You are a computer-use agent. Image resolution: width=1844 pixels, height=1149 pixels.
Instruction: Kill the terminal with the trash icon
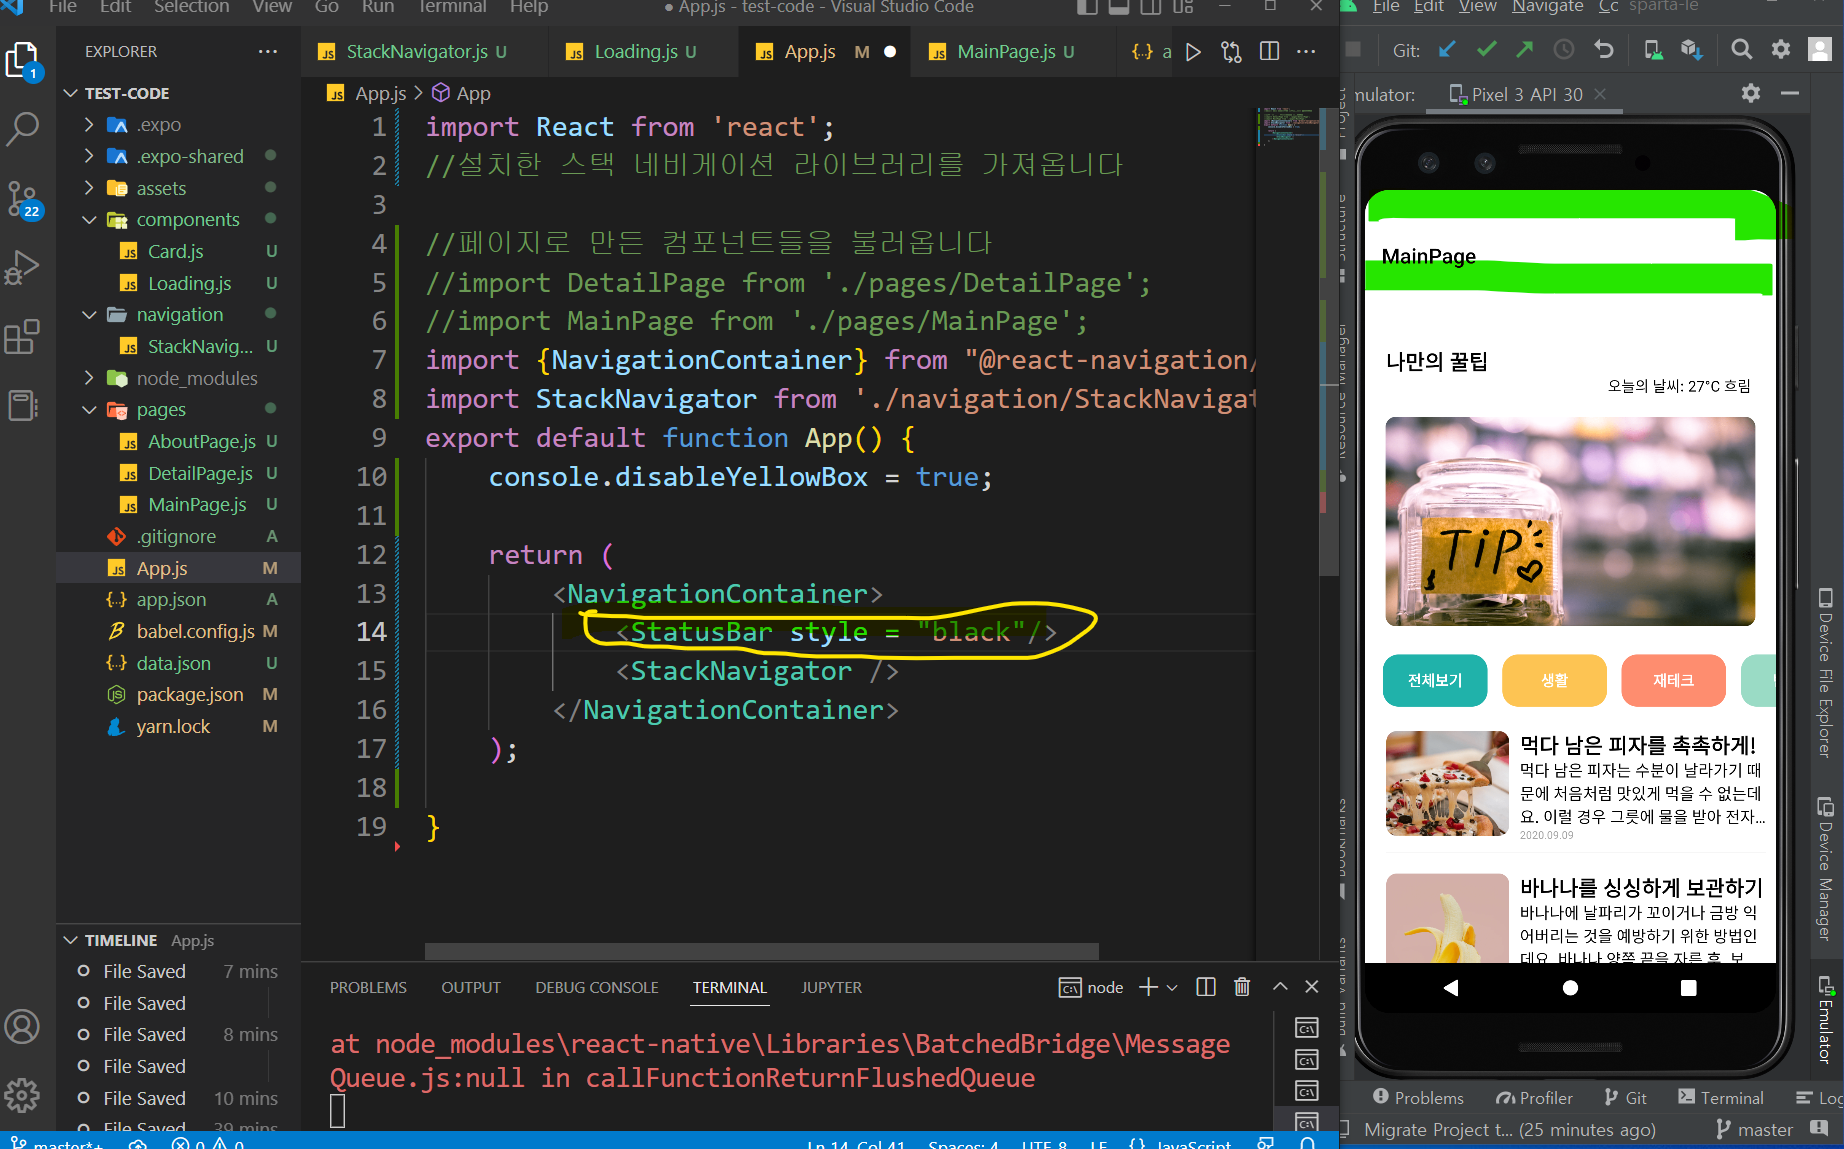pos(1242,987)
